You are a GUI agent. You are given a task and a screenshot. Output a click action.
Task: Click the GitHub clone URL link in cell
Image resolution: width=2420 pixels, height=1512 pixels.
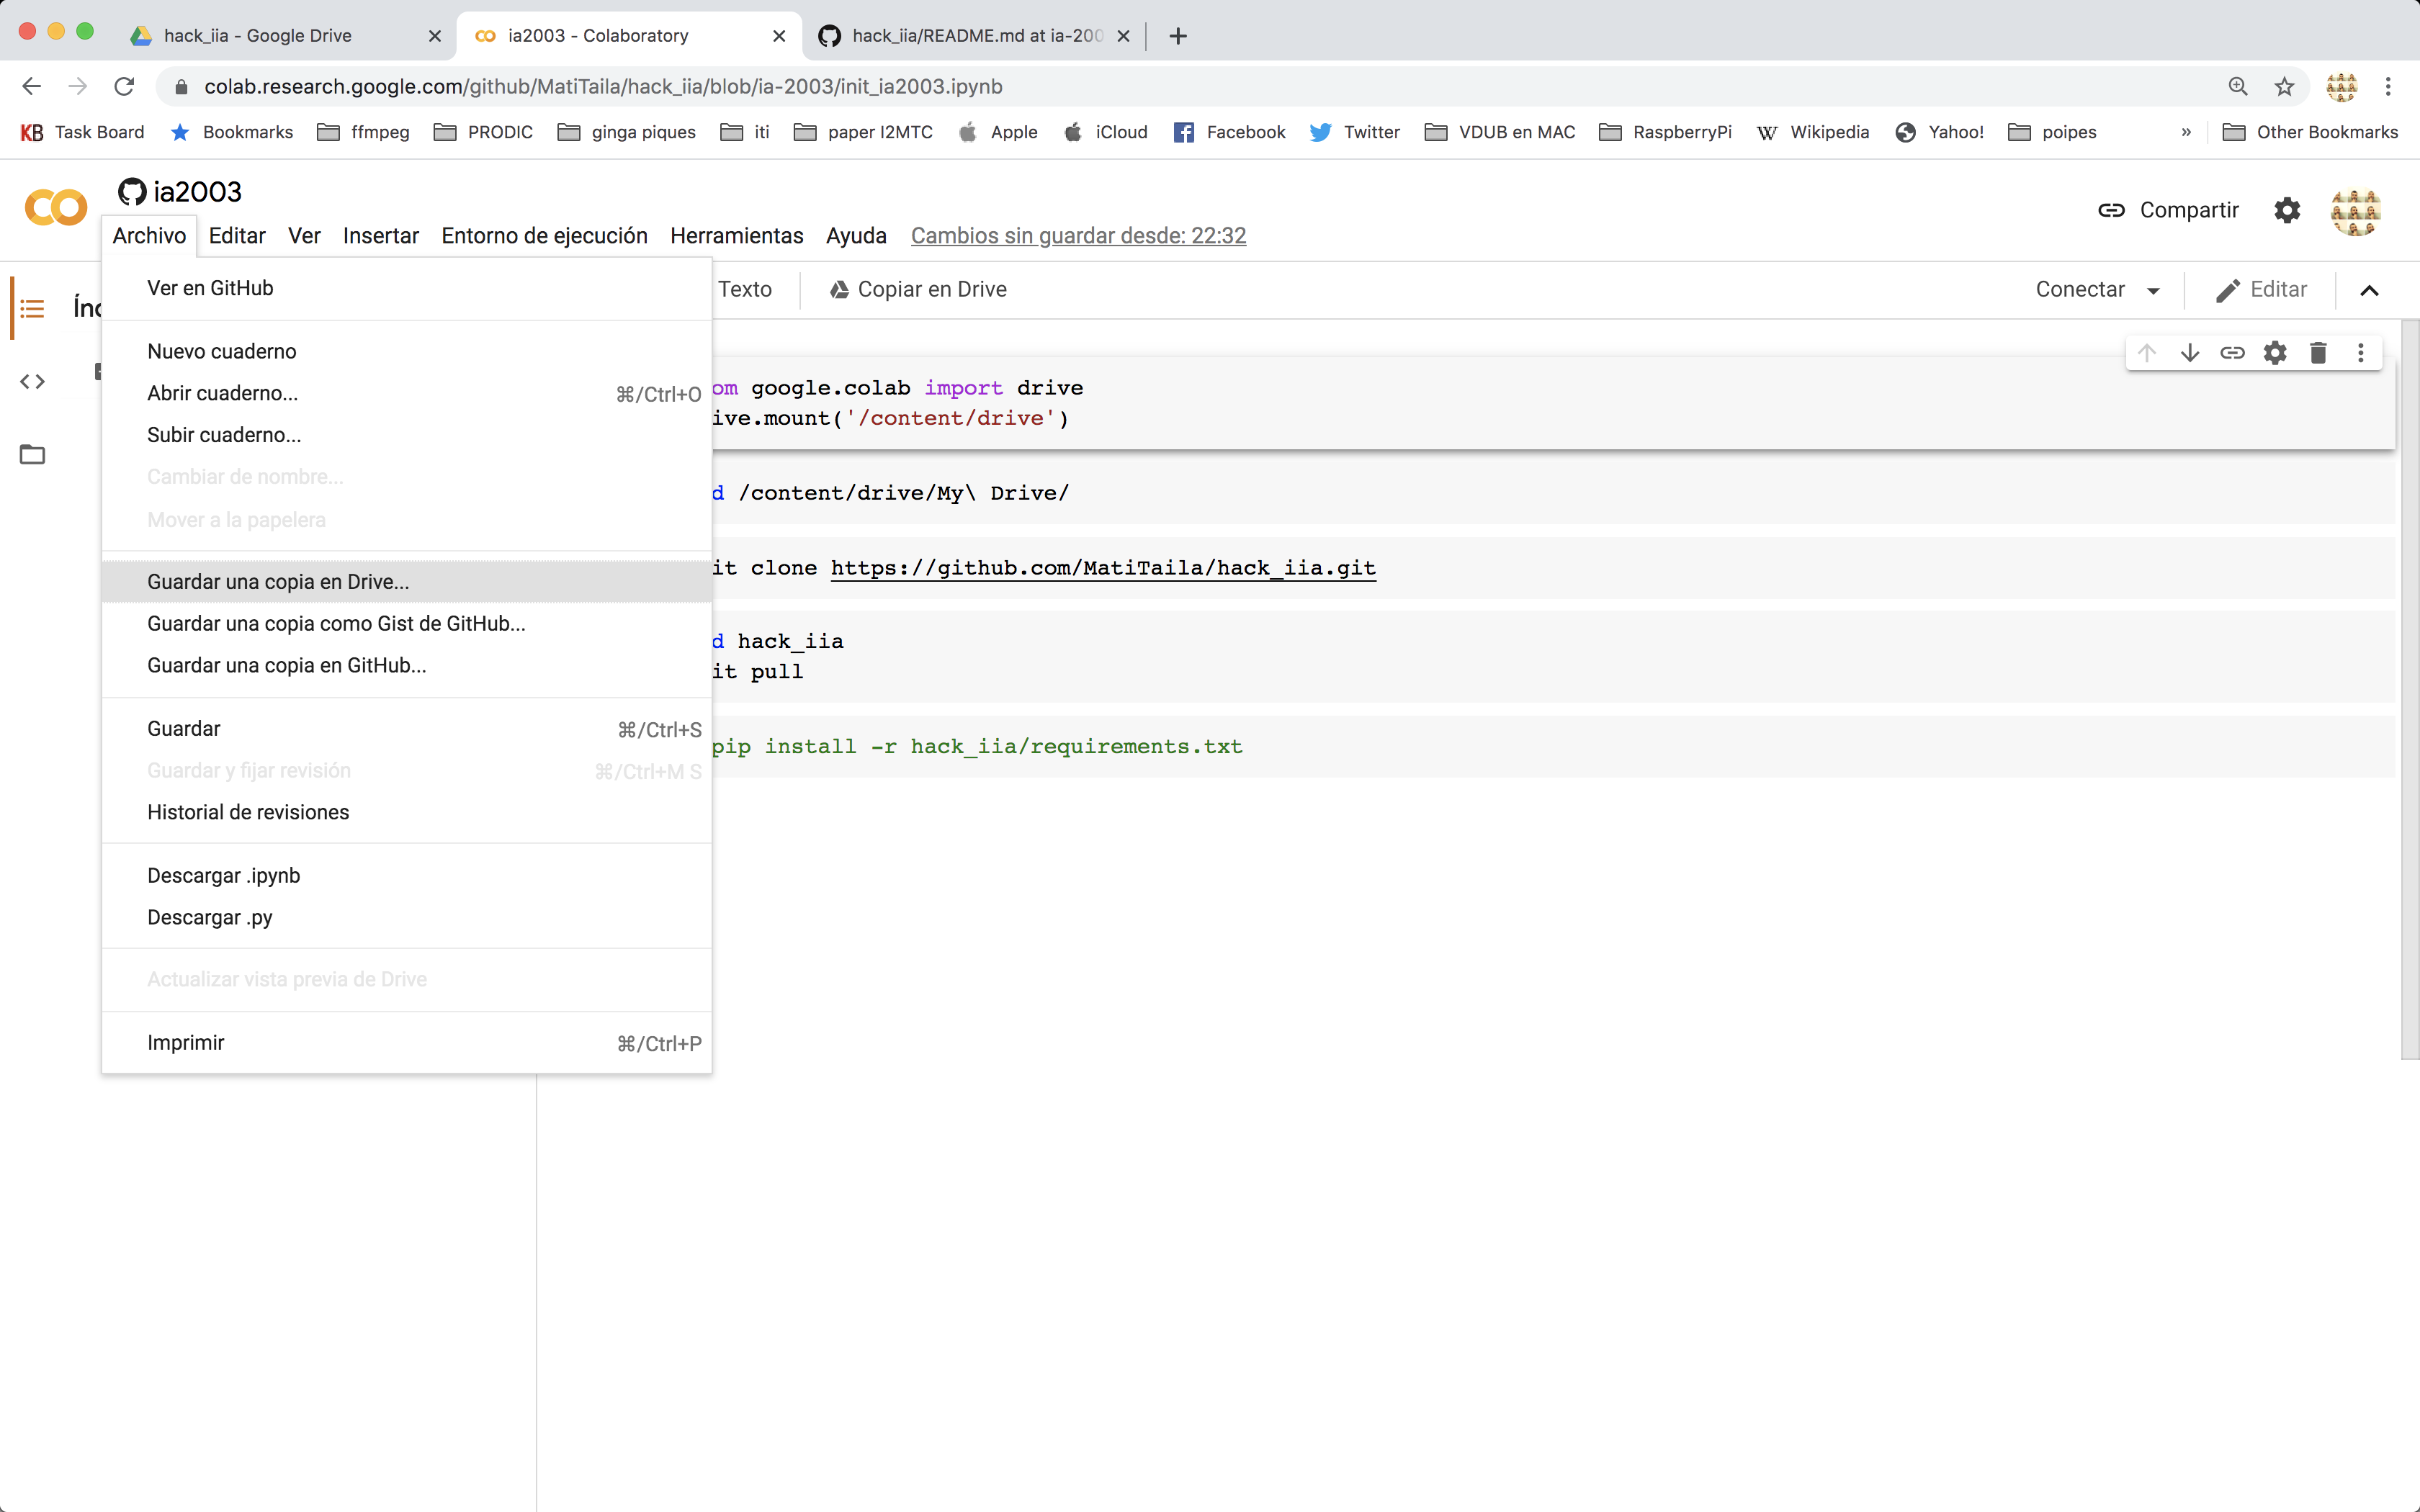[1101, 566]
